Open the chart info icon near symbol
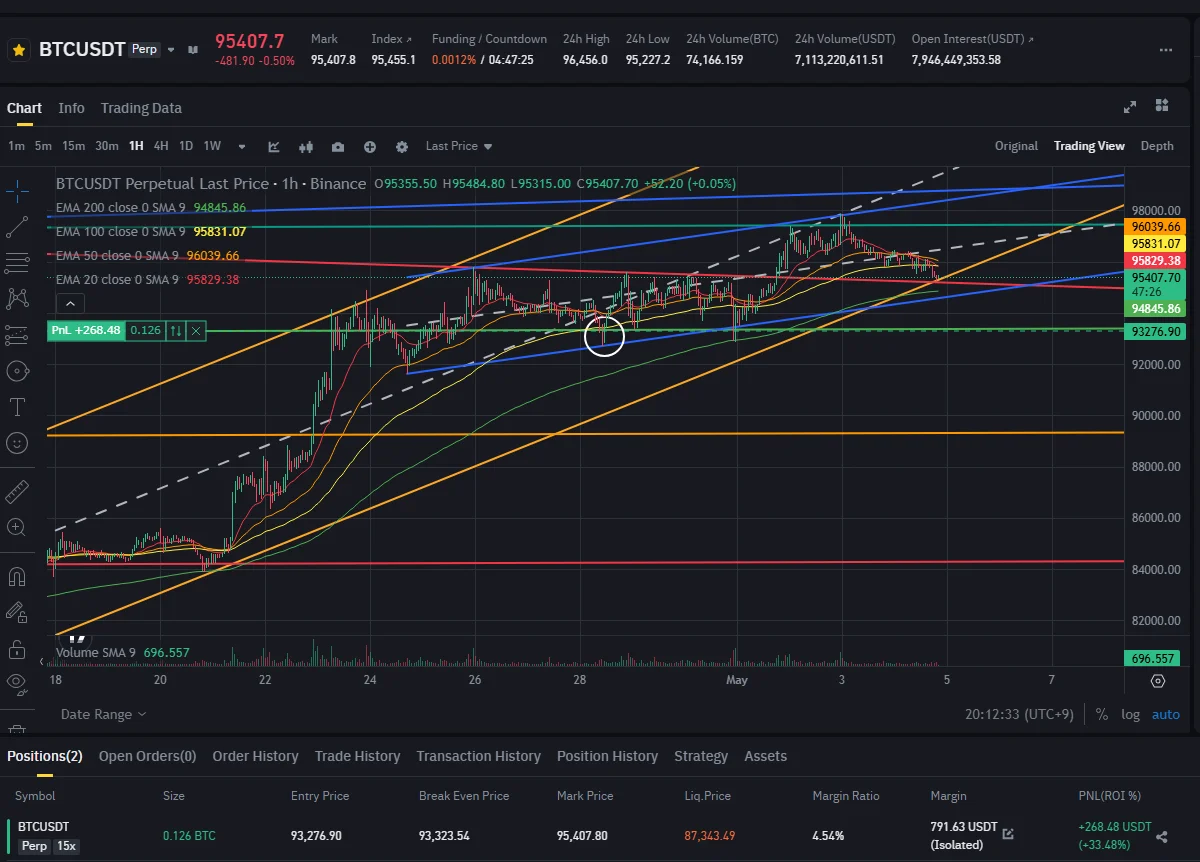This screenshot has height=862, width=1200. pyautogui.click(x=192, y=49)
